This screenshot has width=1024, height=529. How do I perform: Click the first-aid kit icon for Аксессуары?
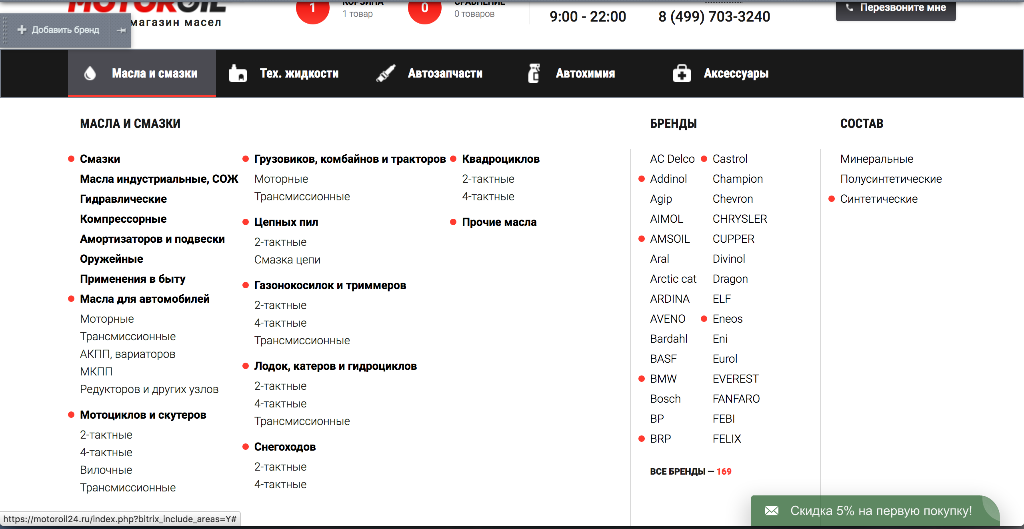coord(682,74)
